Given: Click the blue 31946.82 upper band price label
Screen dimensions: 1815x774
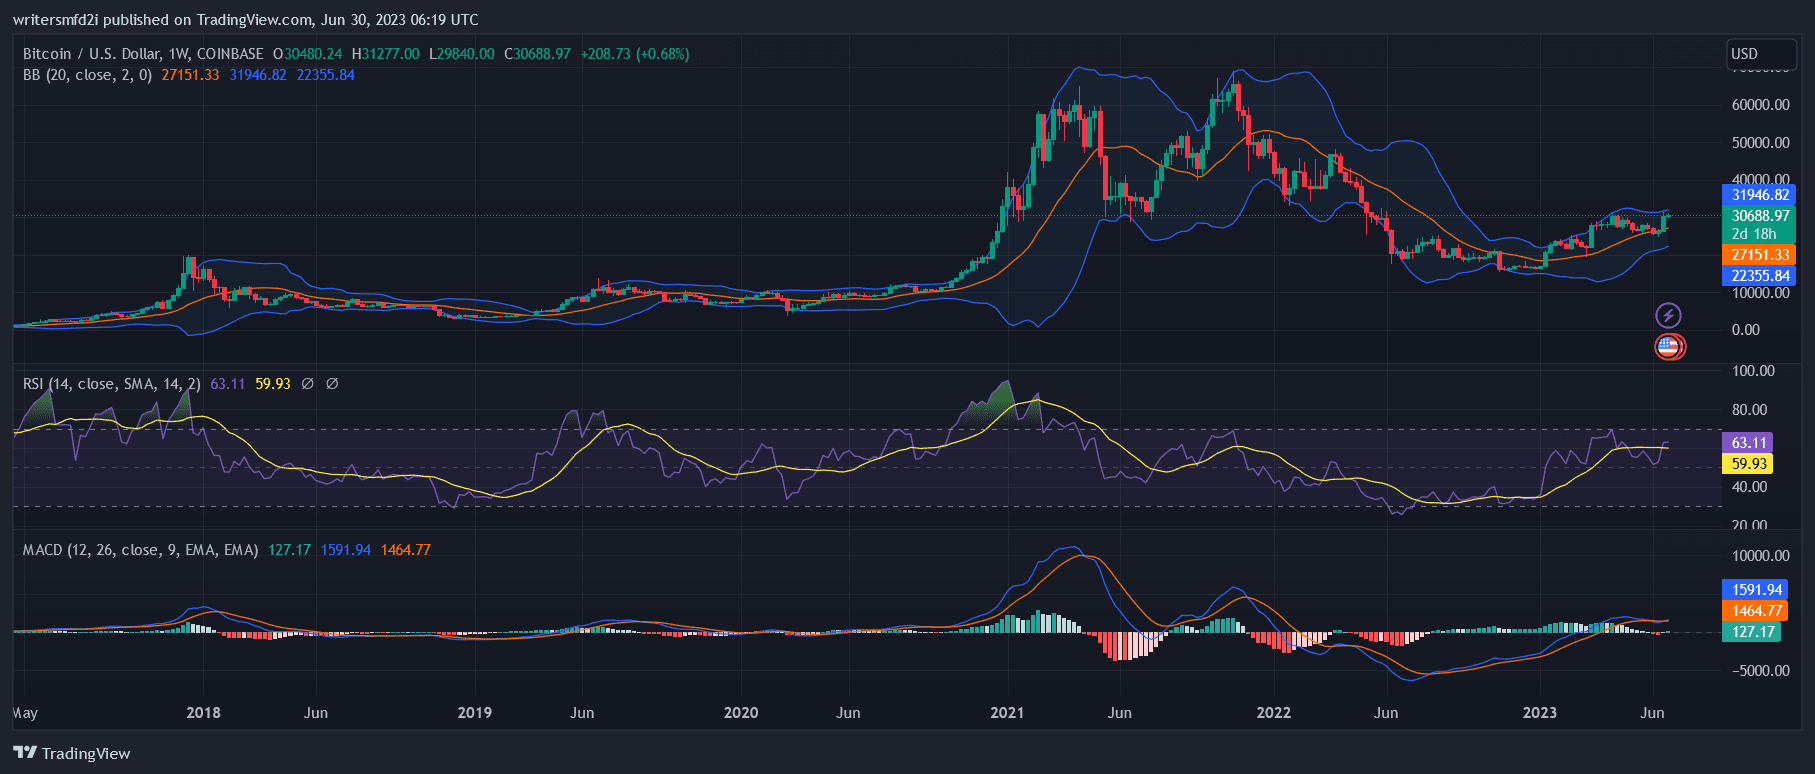Looking at the screenshot, I should (1760, 195).
